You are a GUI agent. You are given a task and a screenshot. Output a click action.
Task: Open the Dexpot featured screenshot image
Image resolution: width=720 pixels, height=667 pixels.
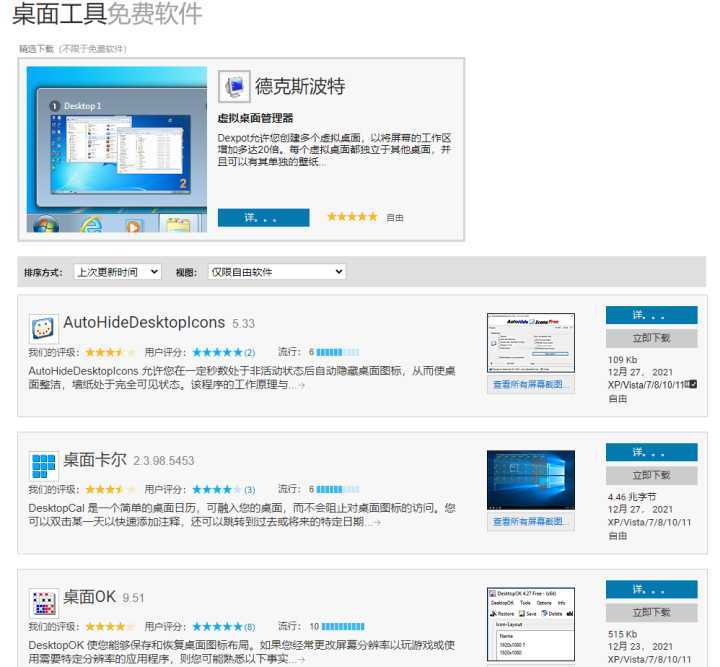coord(117,149)
